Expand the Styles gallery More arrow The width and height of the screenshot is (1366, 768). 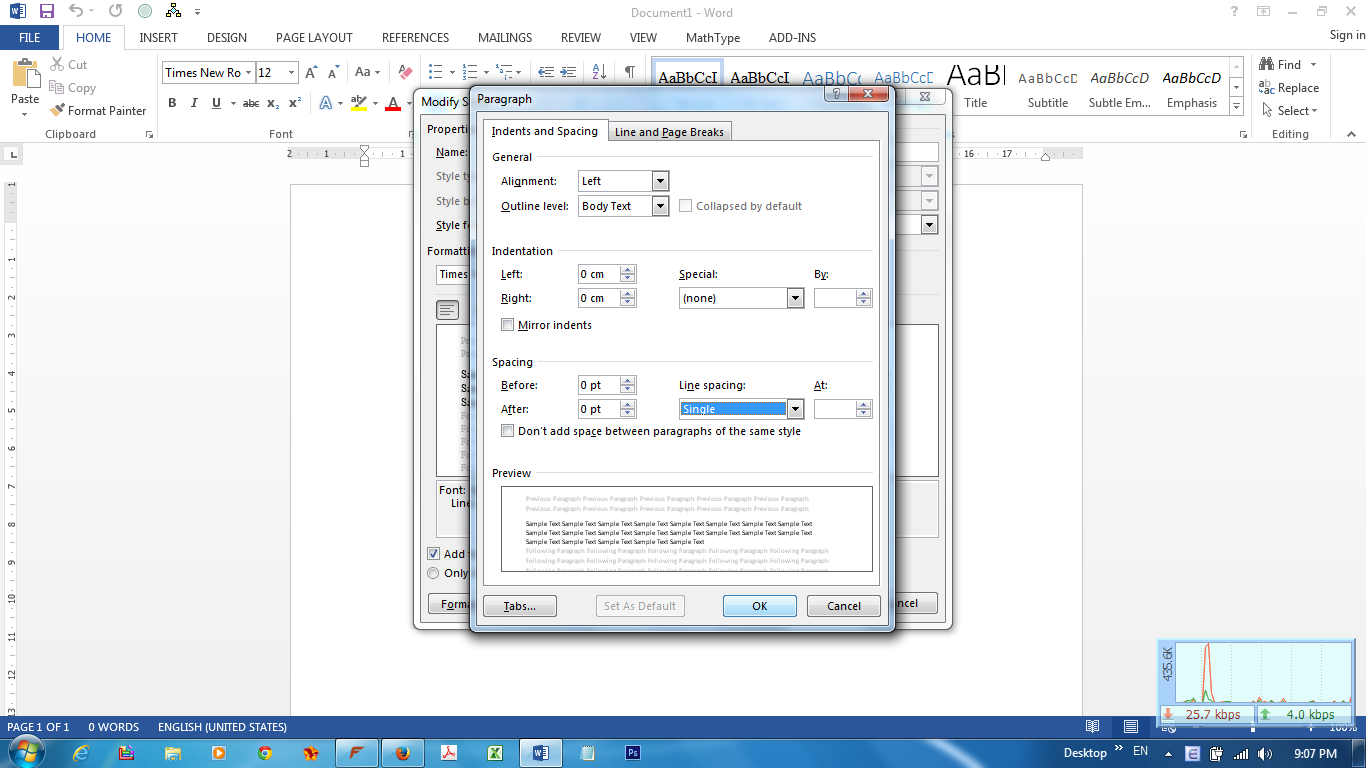(x=1237, y=106)
